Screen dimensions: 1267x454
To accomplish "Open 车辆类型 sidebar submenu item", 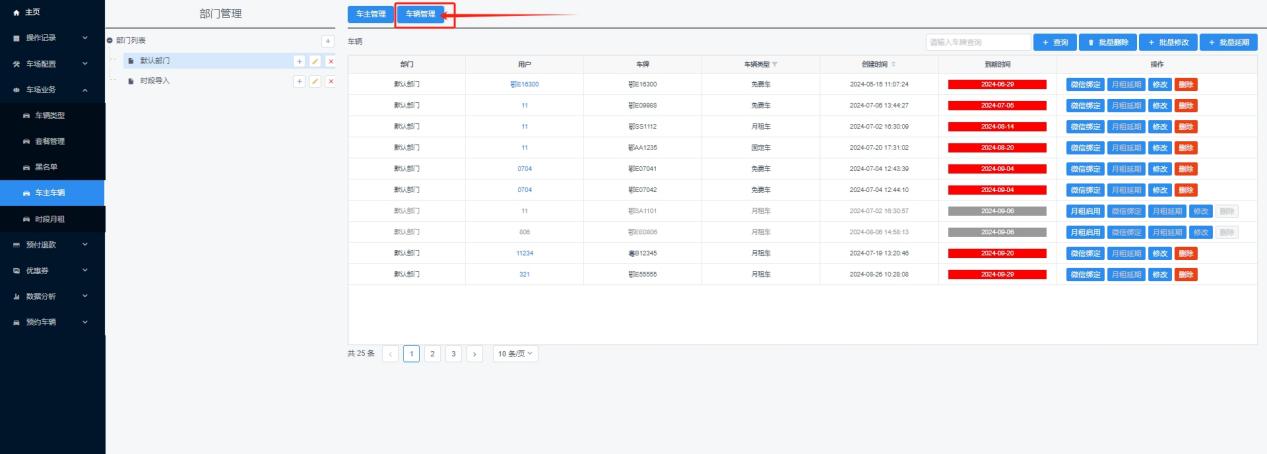I will (52, 116).
